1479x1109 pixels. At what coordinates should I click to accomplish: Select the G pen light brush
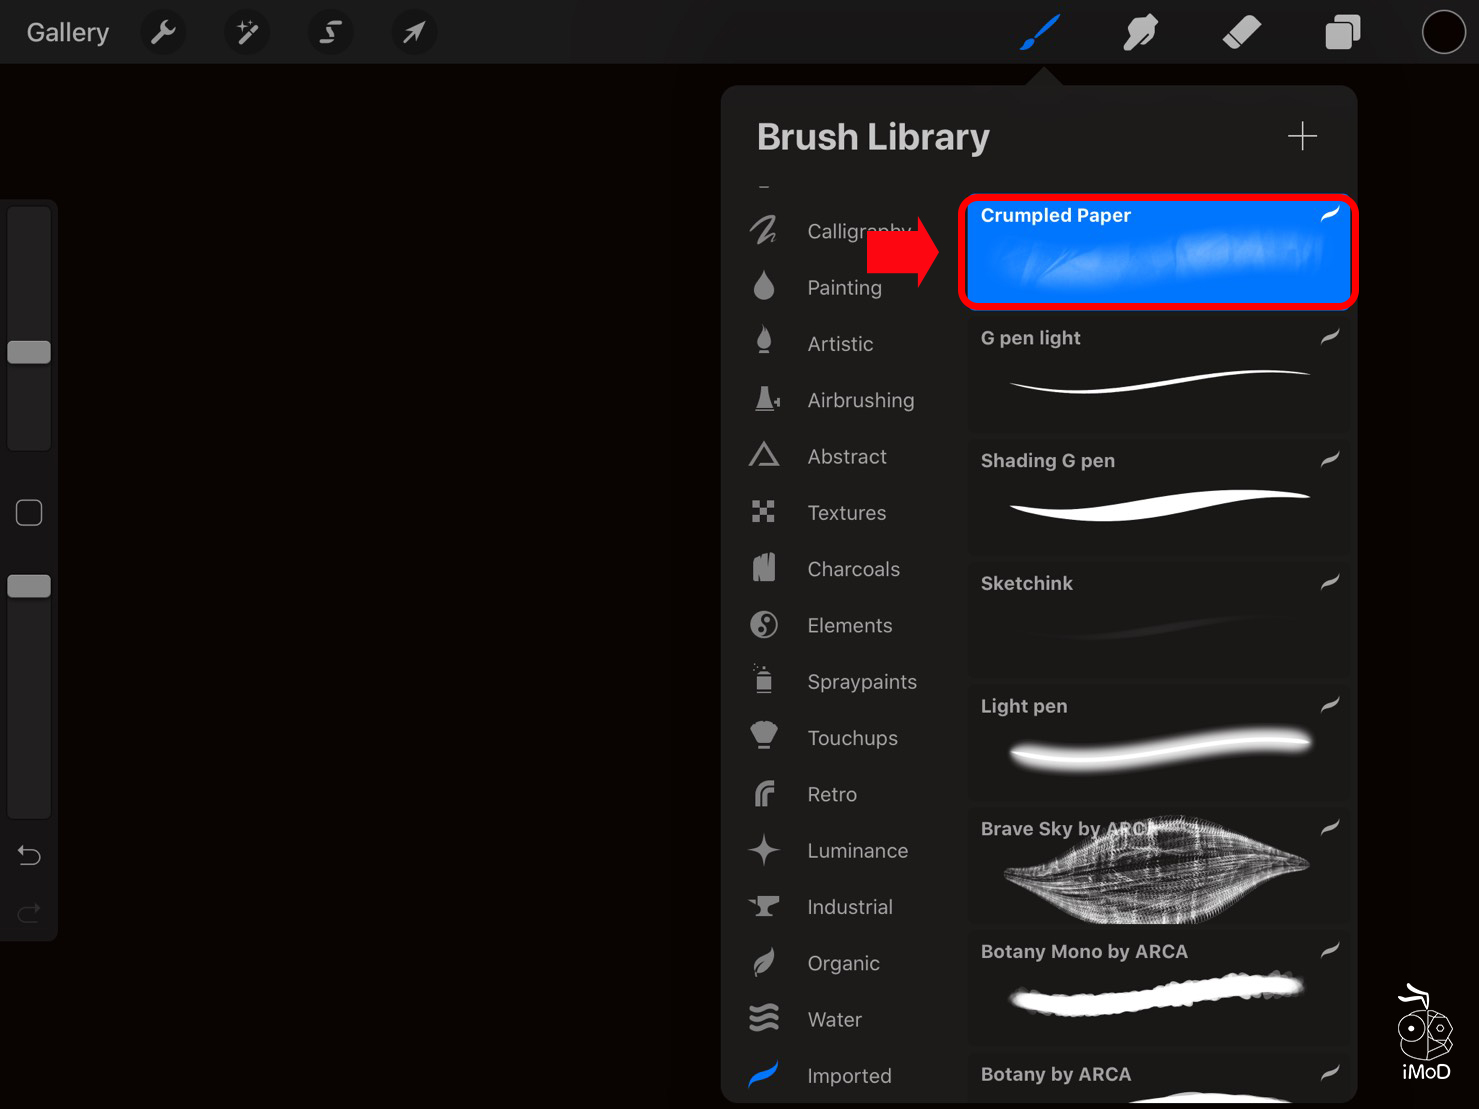pos(1157,375)
